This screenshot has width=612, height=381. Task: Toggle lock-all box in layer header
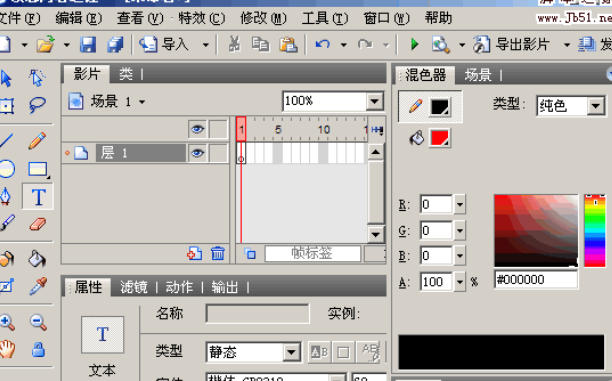pyautogui.click(x=218, y=129)
